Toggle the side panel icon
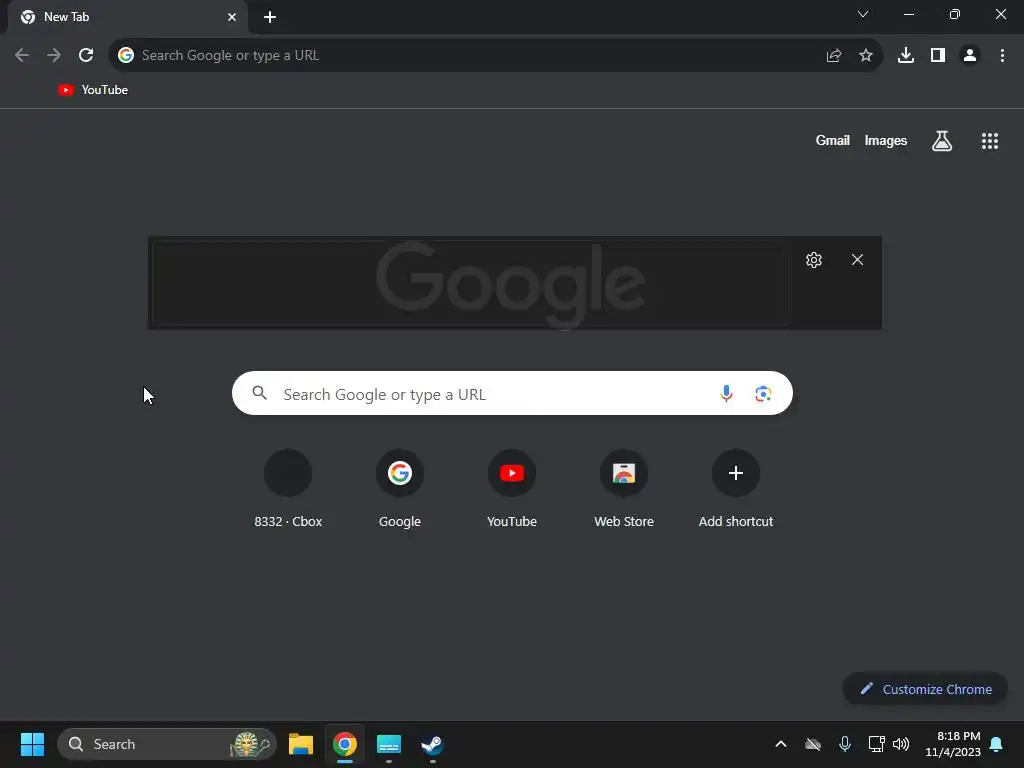Screen dimensions: 1024x768 click(x=938, y=56)
